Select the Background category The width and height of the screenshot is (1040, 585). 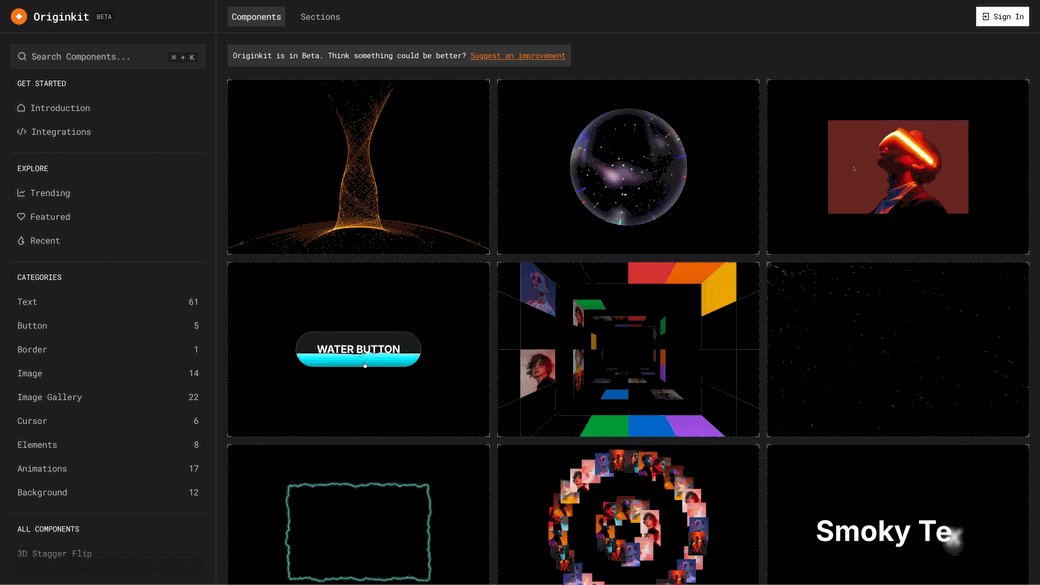pyautogui.click(x=107, y=492)
